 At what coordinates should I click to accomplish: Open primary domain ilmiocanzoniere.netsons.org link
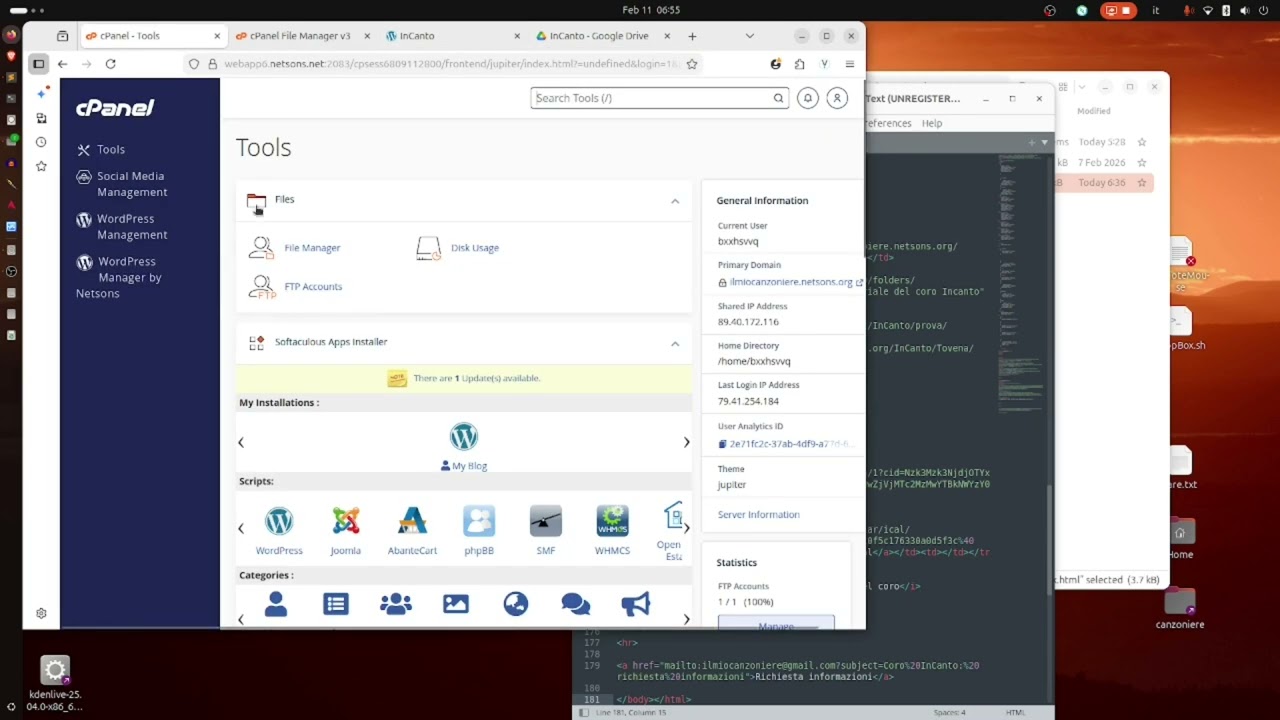point(791,282)
